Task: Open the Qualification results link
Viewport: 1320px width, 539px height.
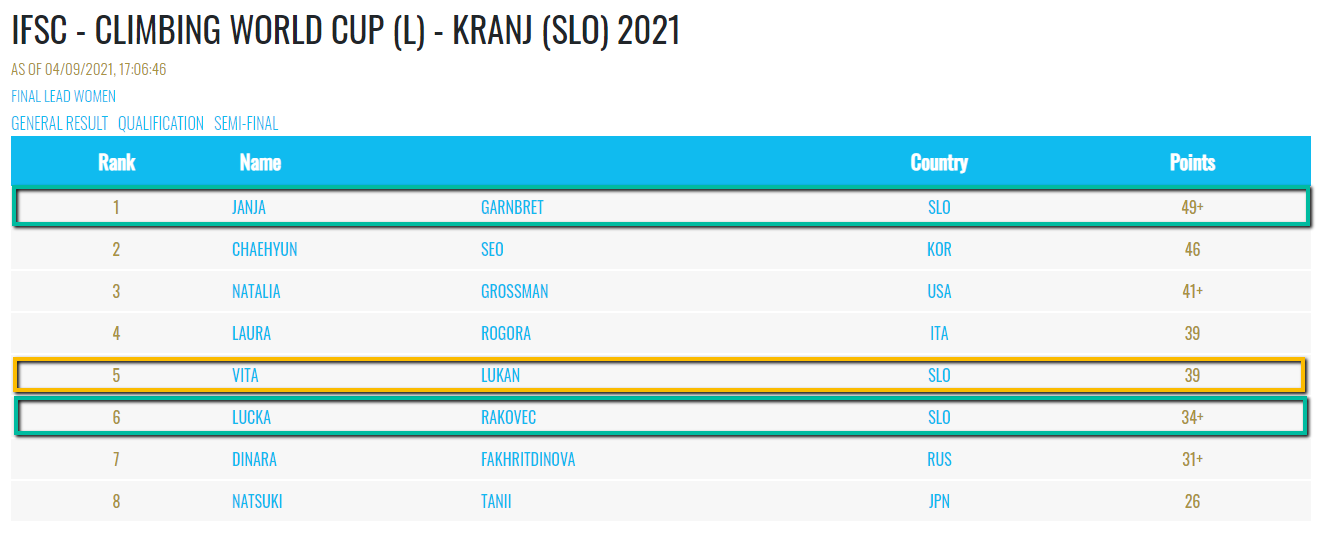Action: [x=161, y=124]
